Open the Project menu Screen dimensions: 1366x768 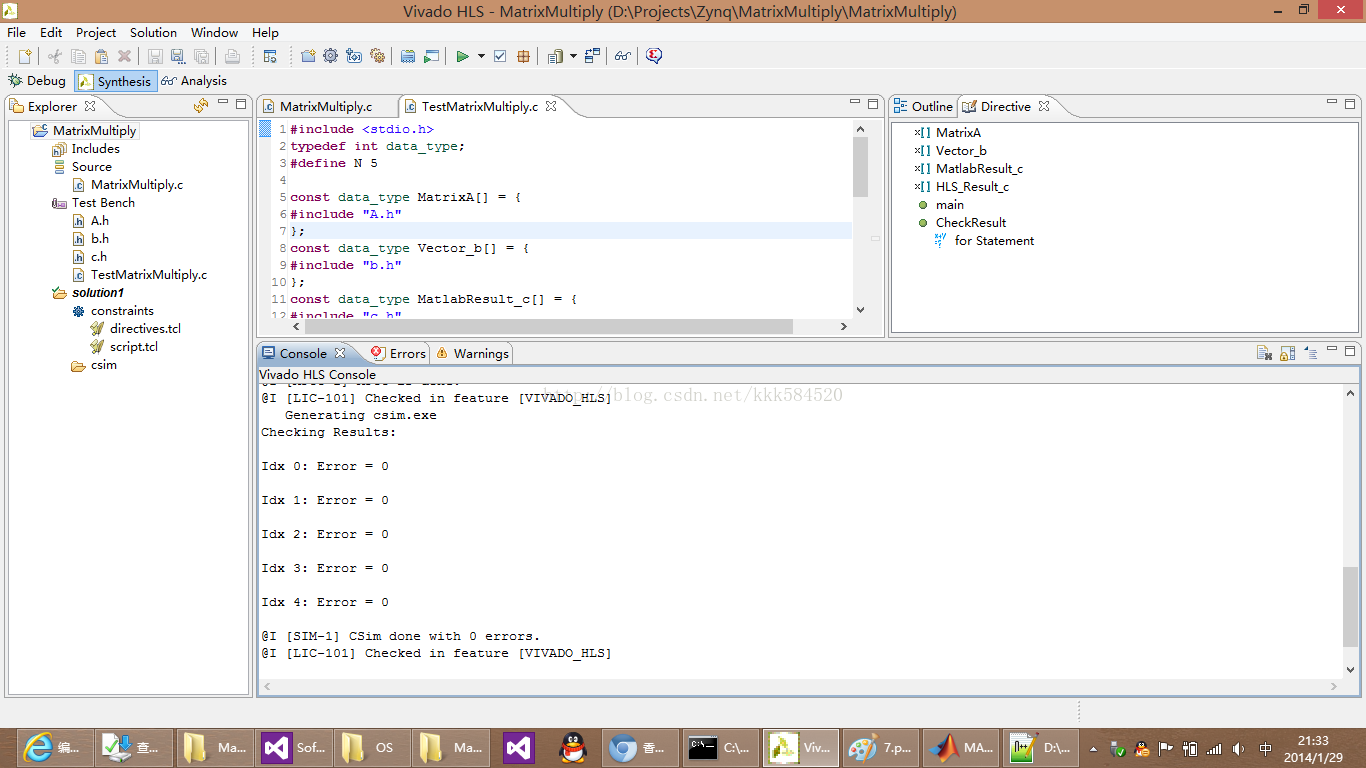pyautogui.click(x=96, y=32)
